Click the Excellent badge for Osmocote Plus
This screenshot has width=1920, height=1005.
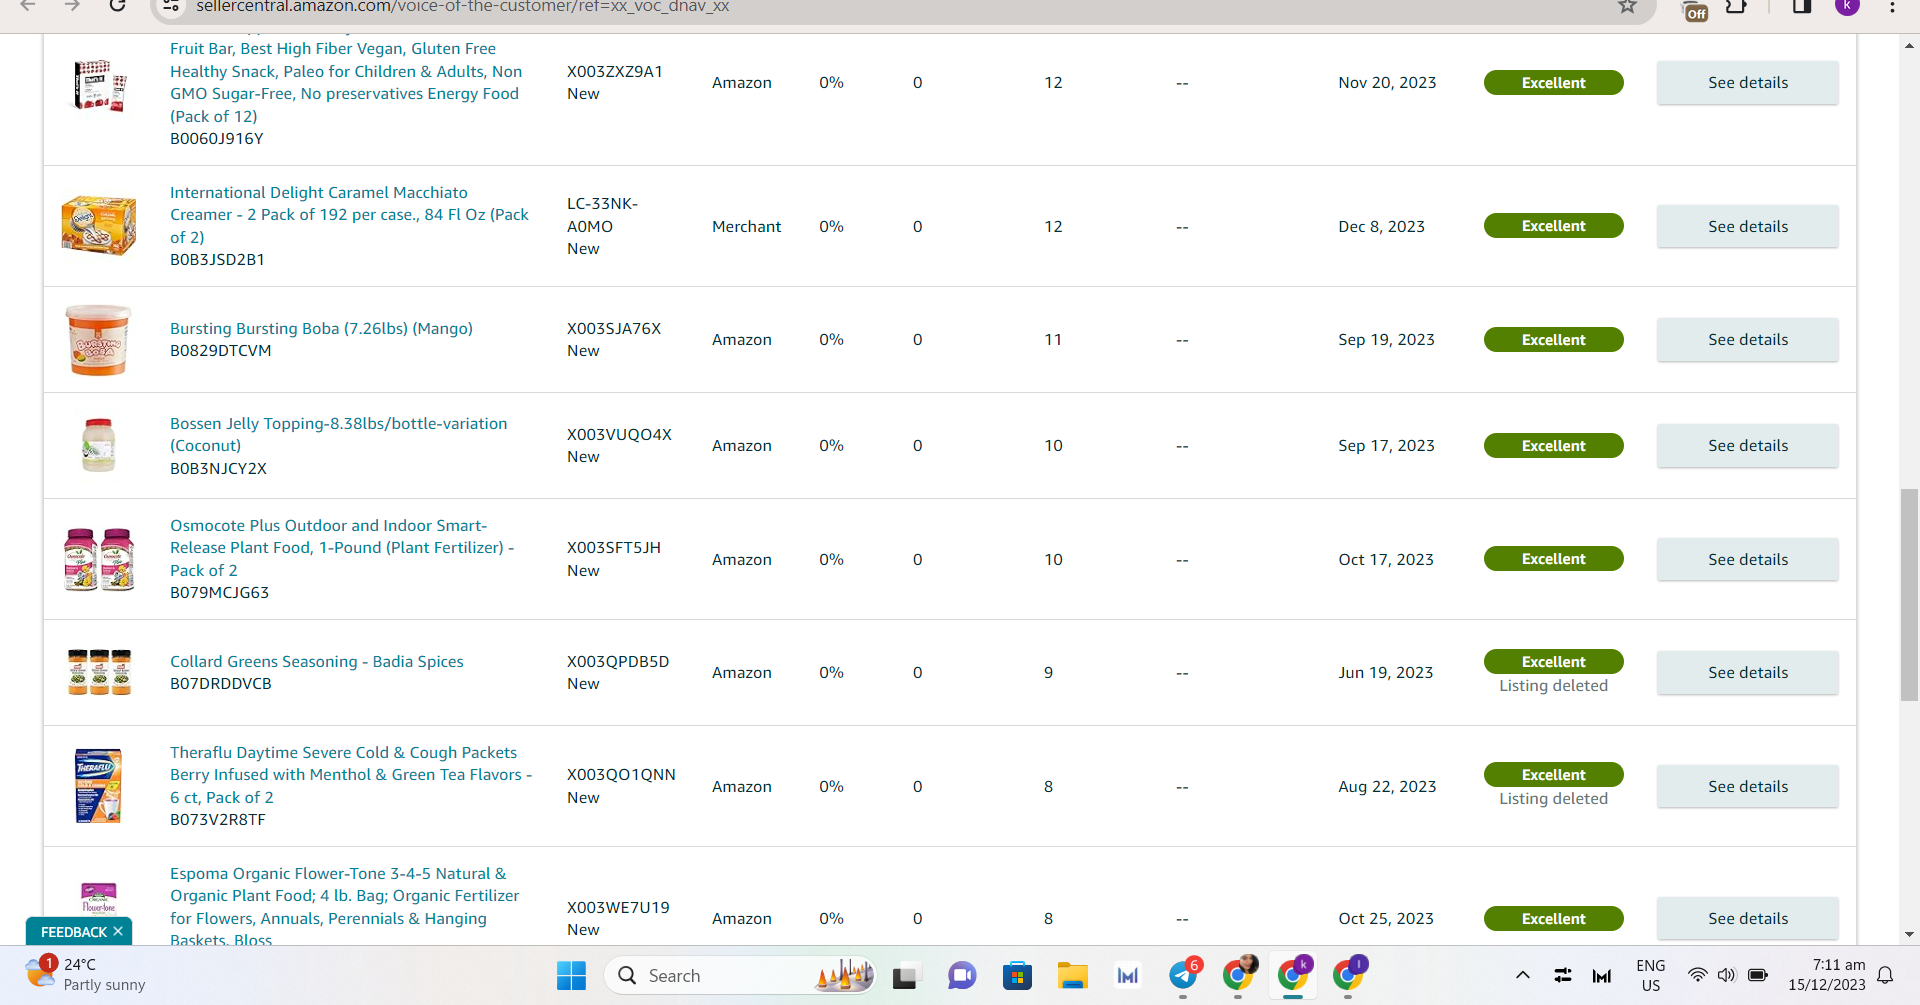1553,559
